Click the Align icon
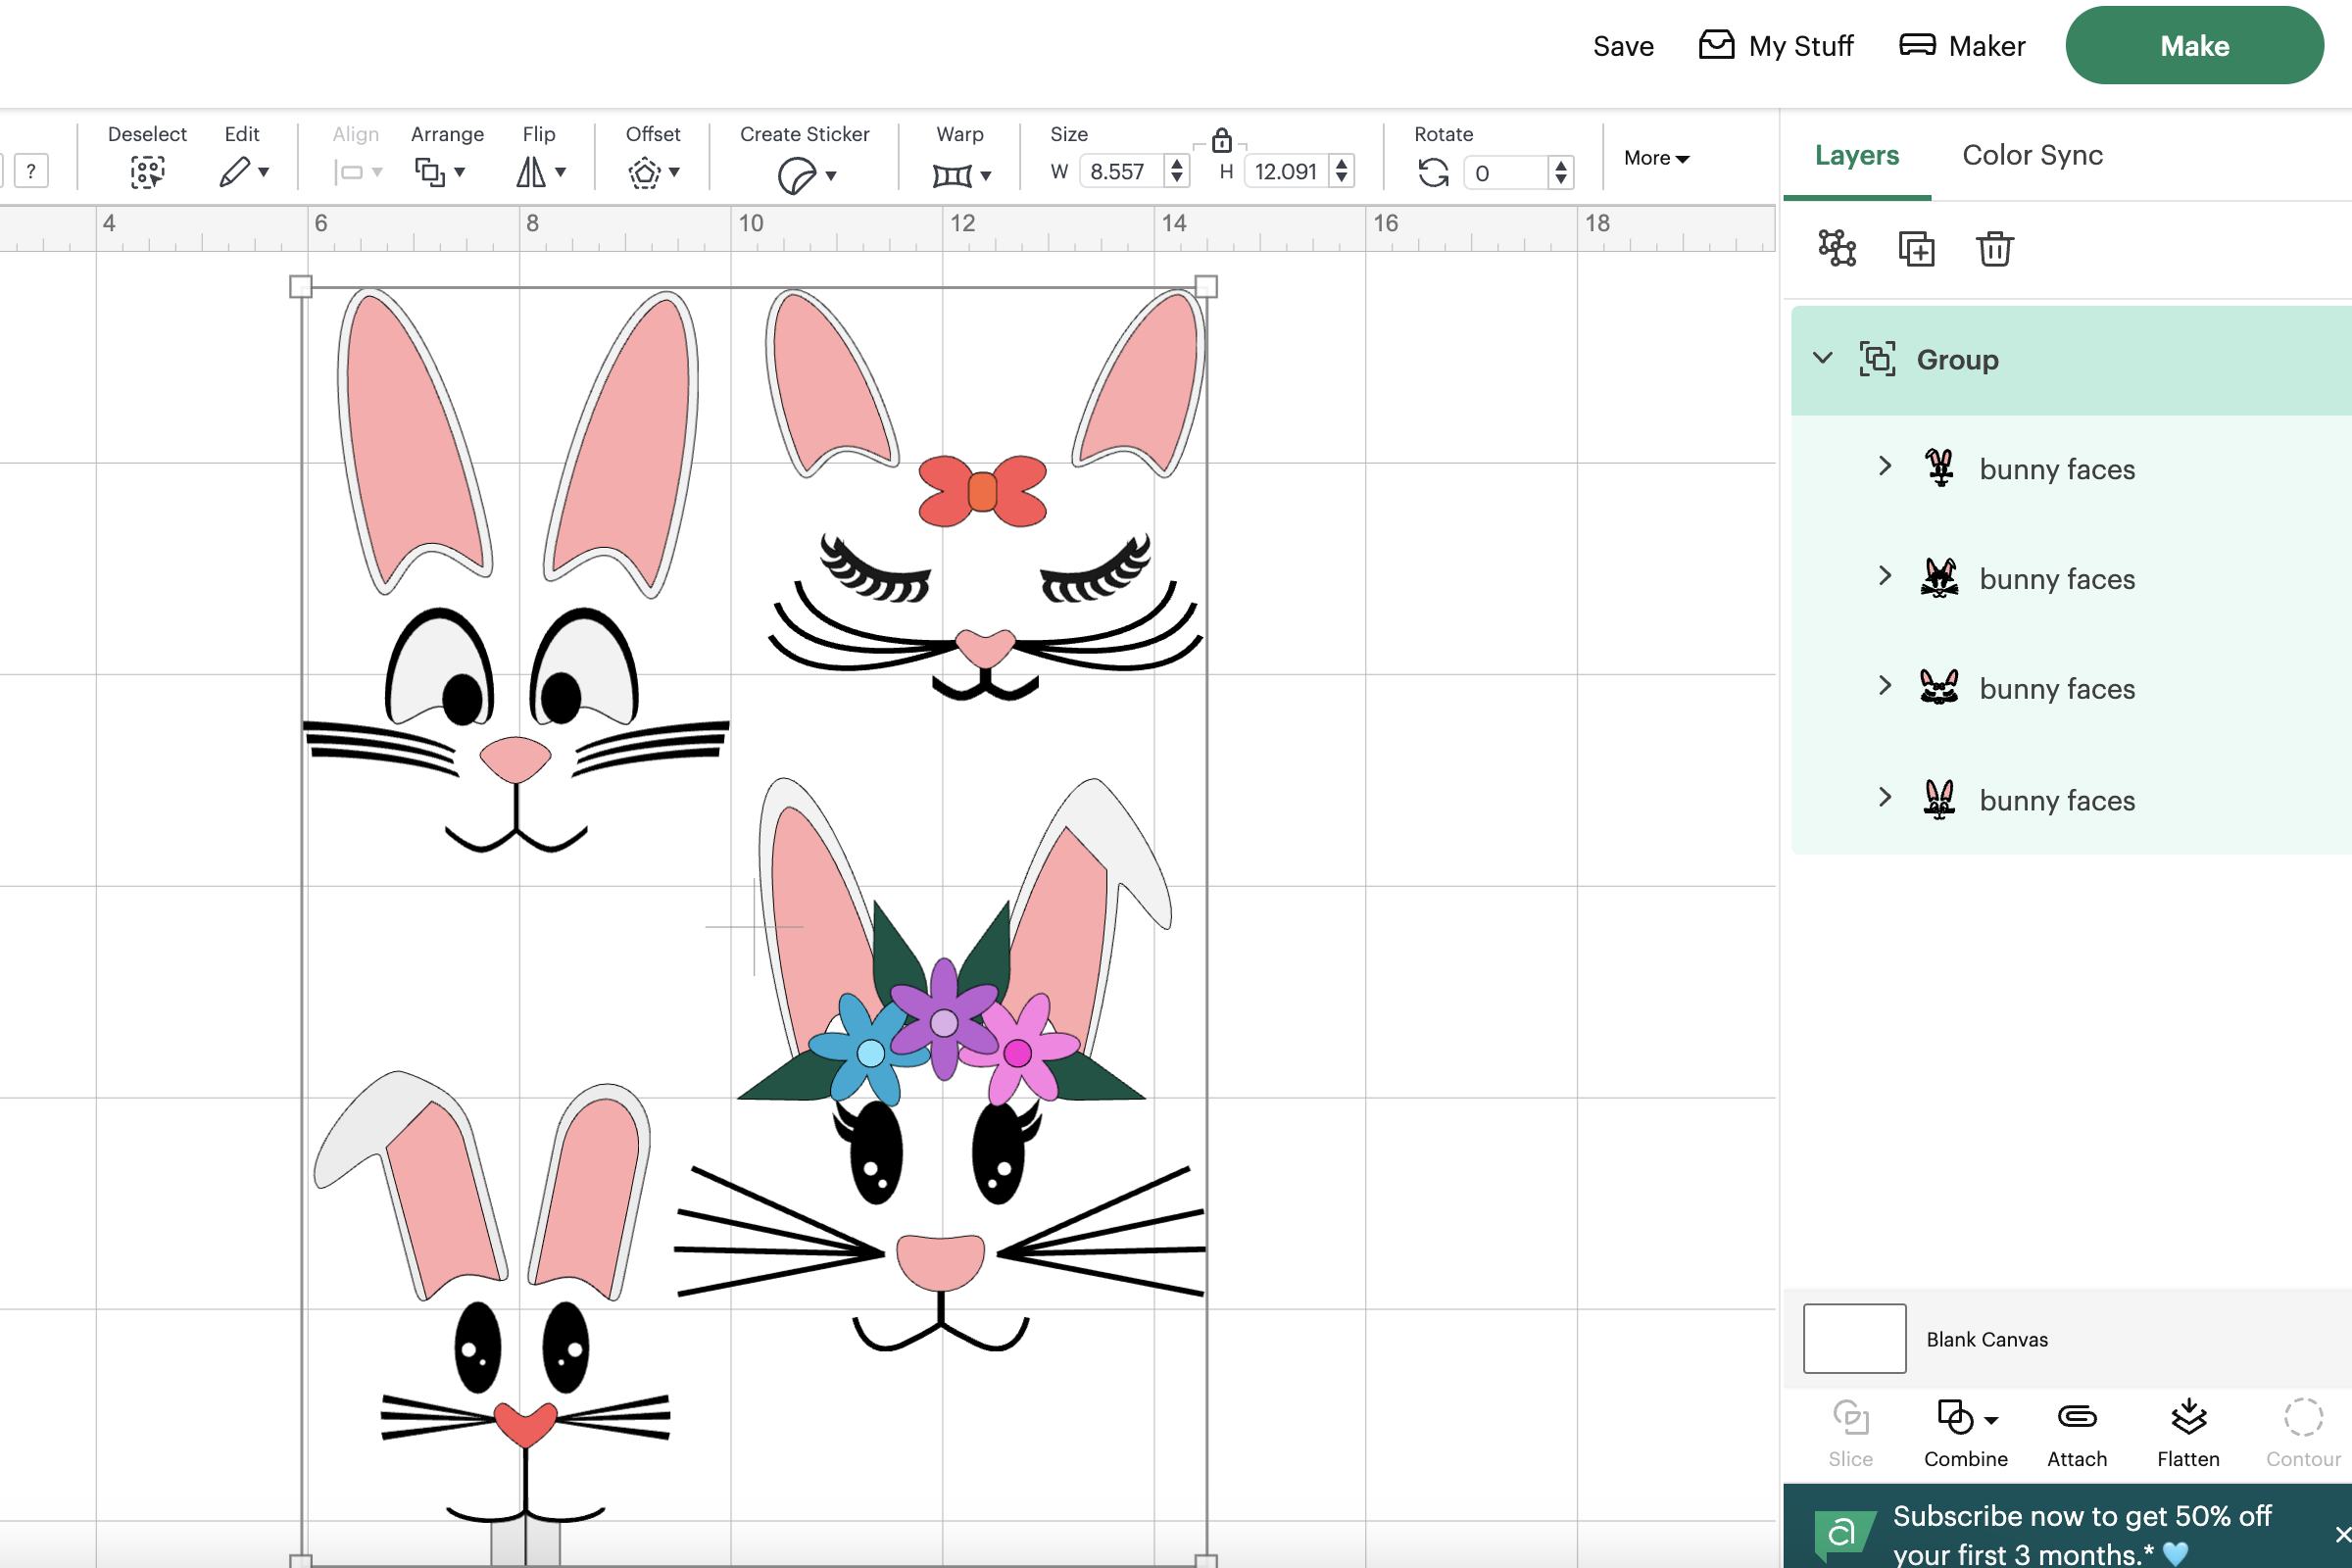This screenshot has height=1568, width=2352. tap(348, 173)
